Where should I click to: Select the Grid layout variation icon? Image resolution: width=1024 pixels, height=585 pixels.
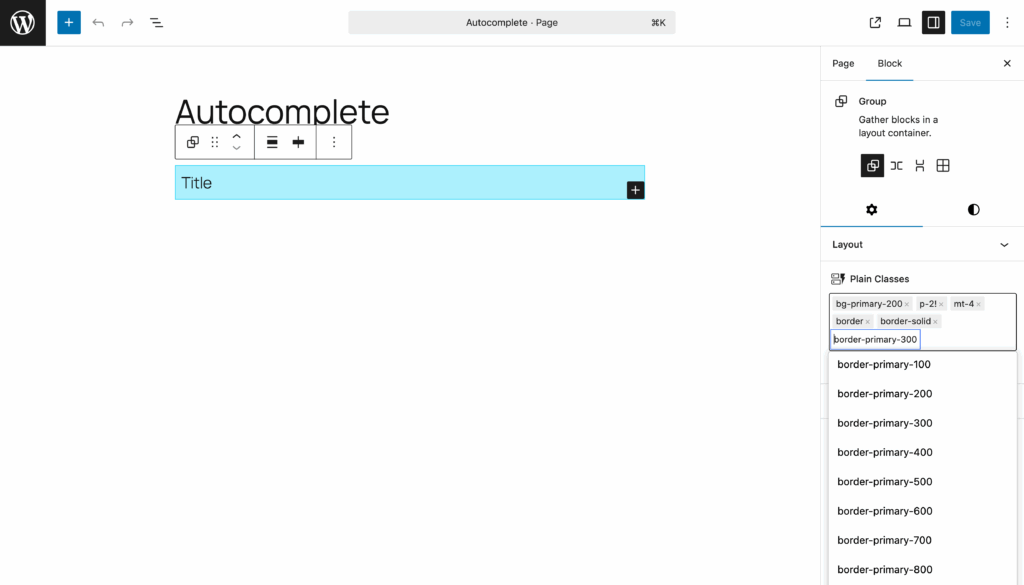[x=943, y=166]
